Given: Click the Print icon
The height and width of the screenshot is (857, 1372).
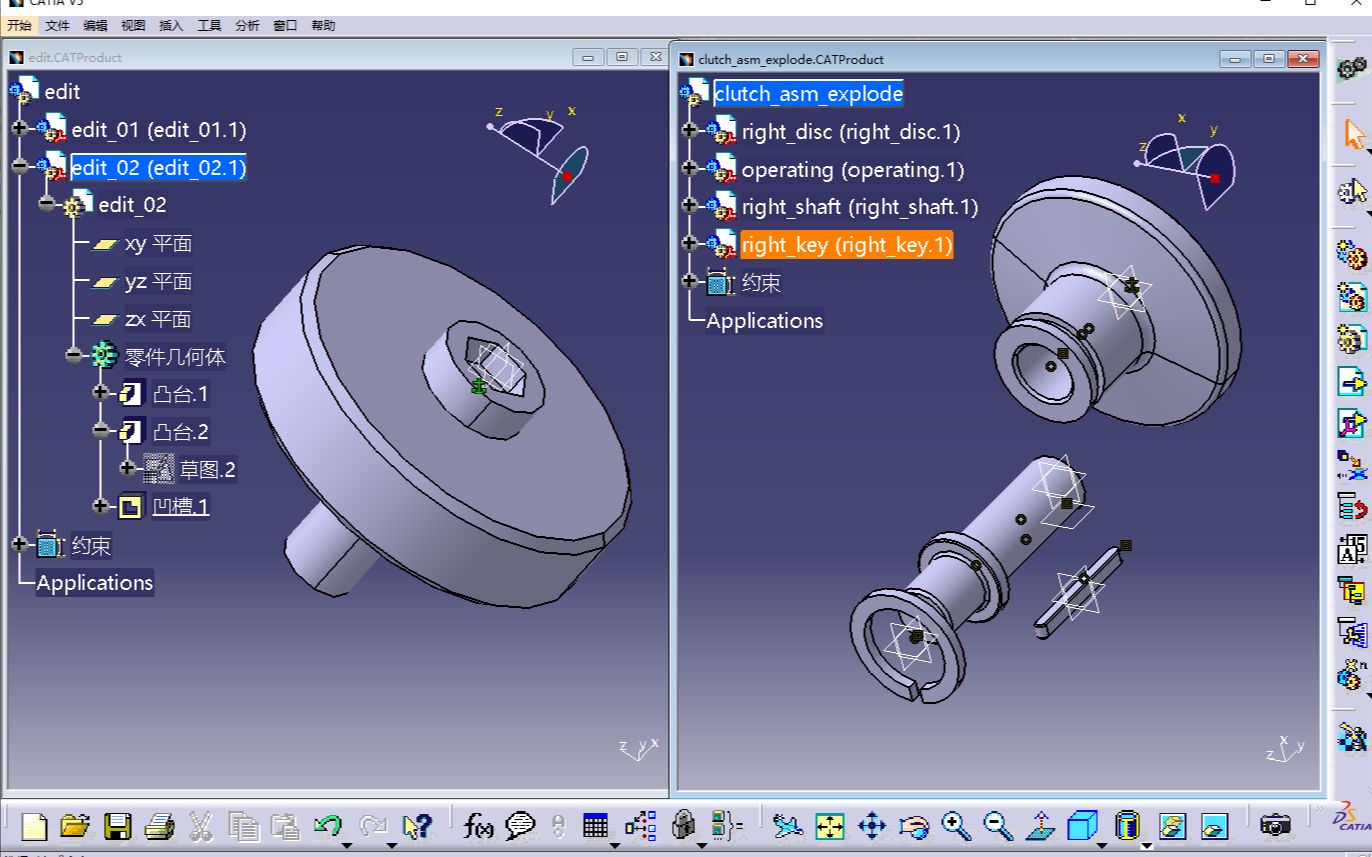Looking at the screenshot, I should tap(160, 826).
